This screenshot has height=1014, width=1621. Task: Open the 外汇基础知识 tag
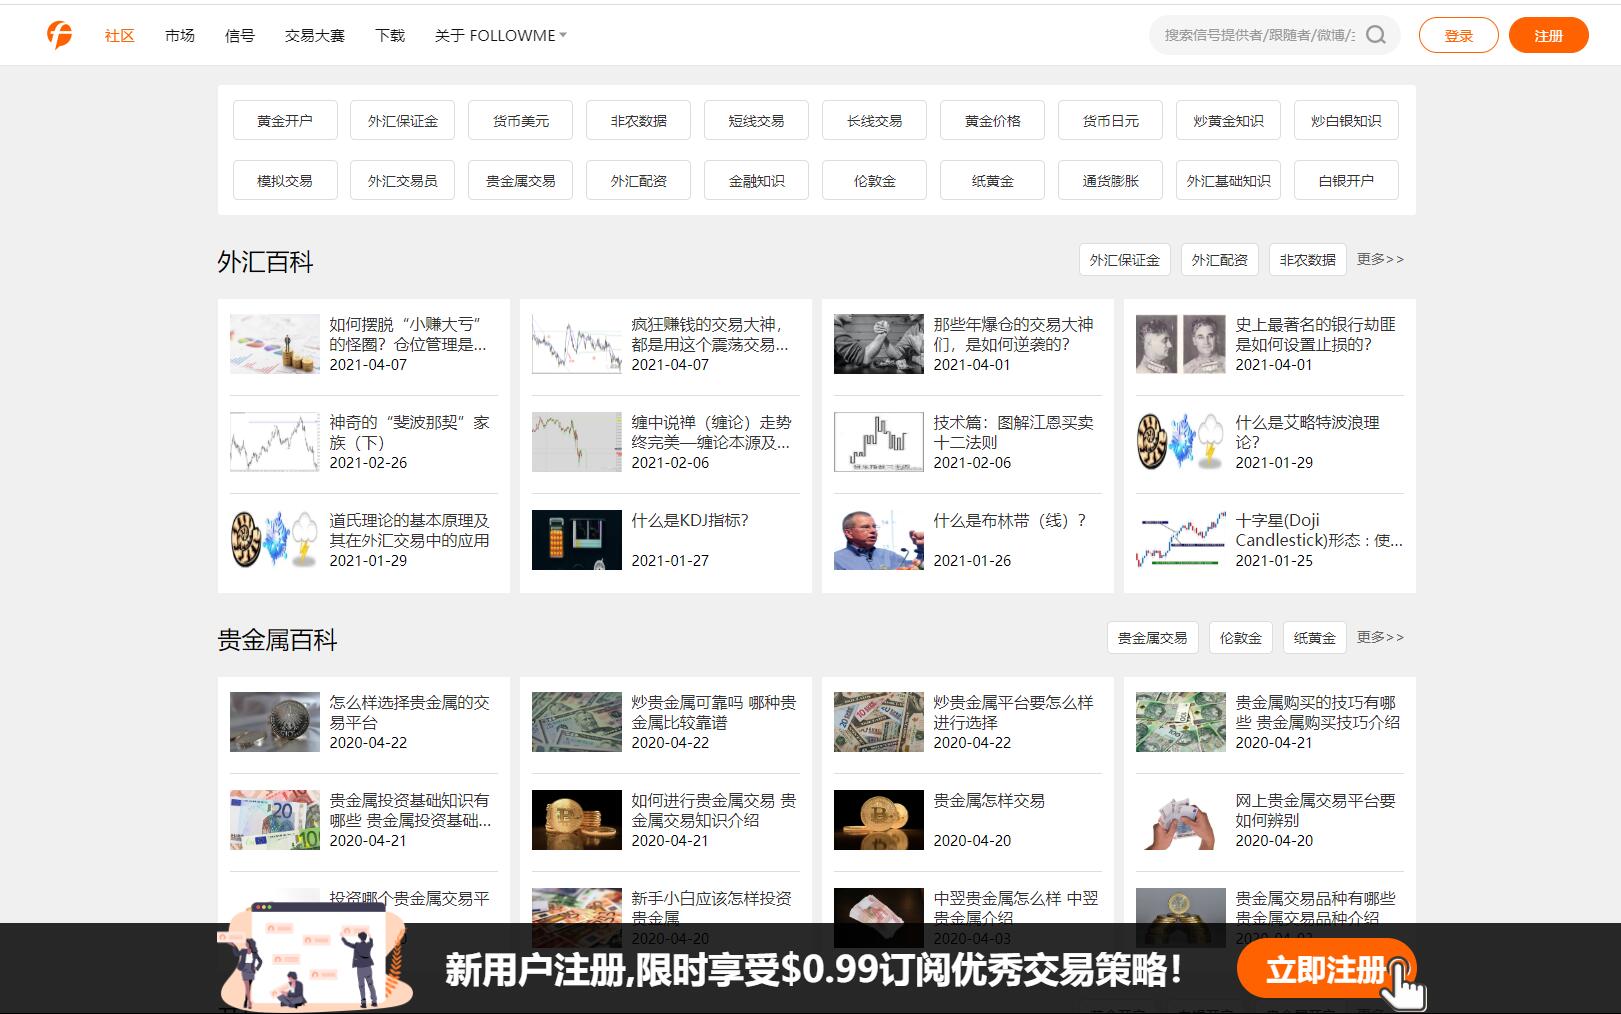(x=1228, y=181)
